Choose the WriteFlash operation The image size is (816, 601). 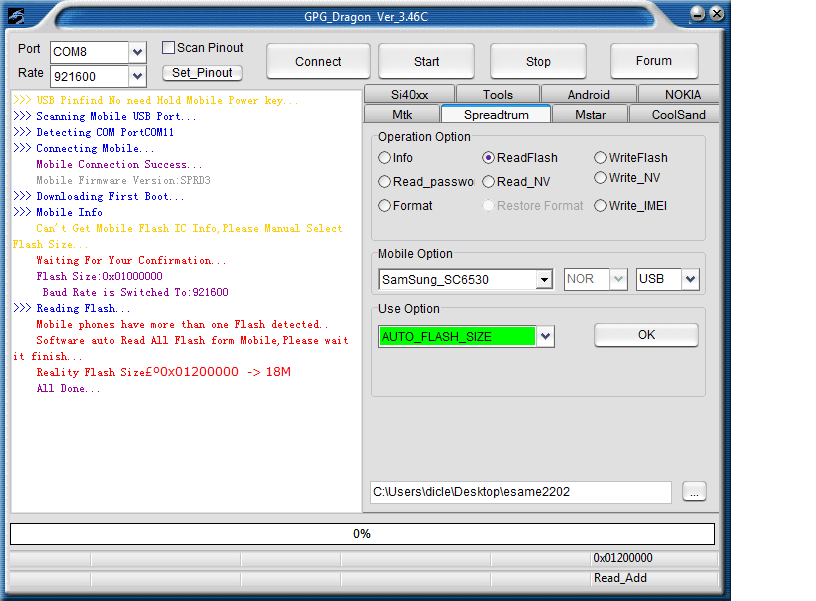(600, 157)
